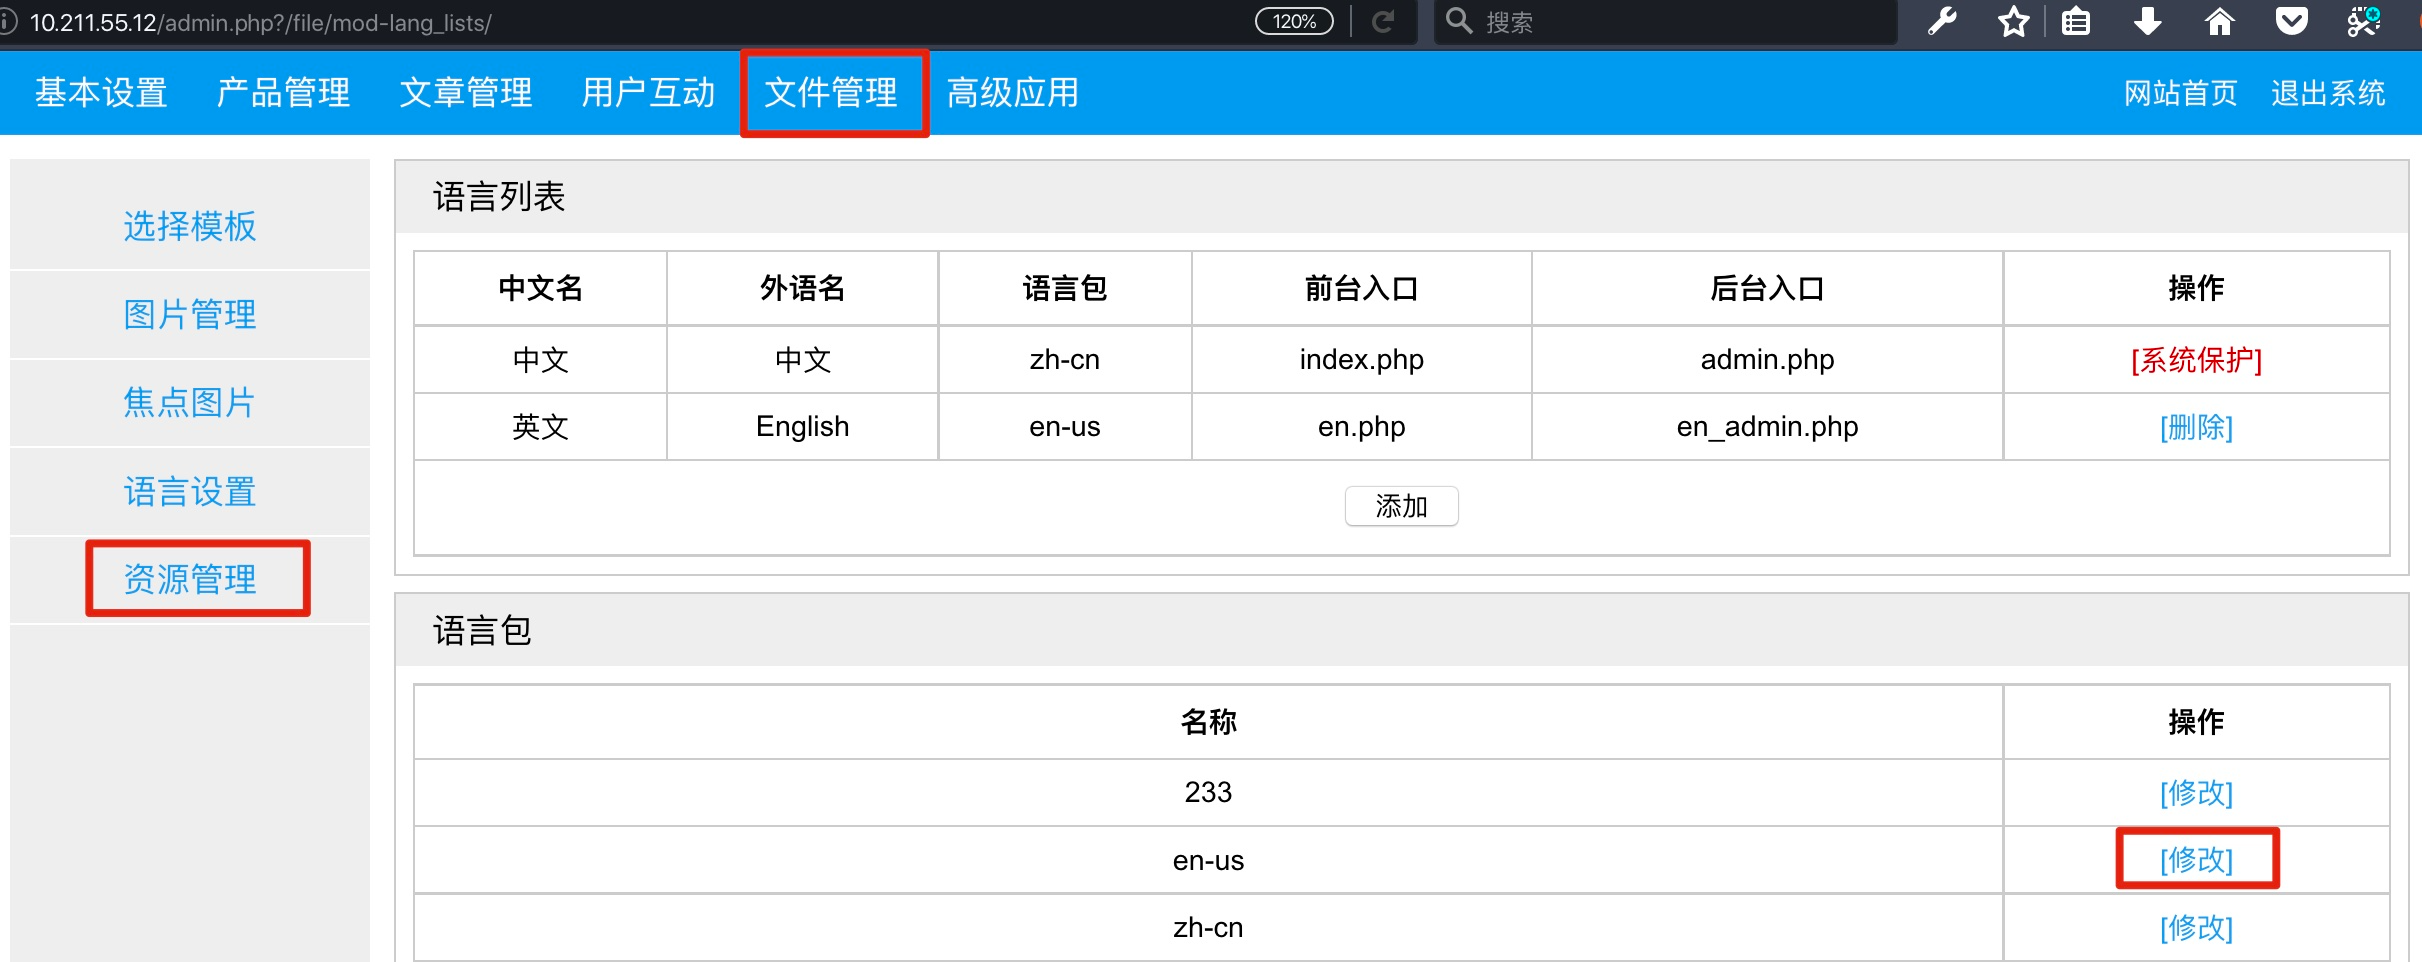2422x962 pixels.
Task: Bookmark this page with the star icon
Action: coord(2013,21)
